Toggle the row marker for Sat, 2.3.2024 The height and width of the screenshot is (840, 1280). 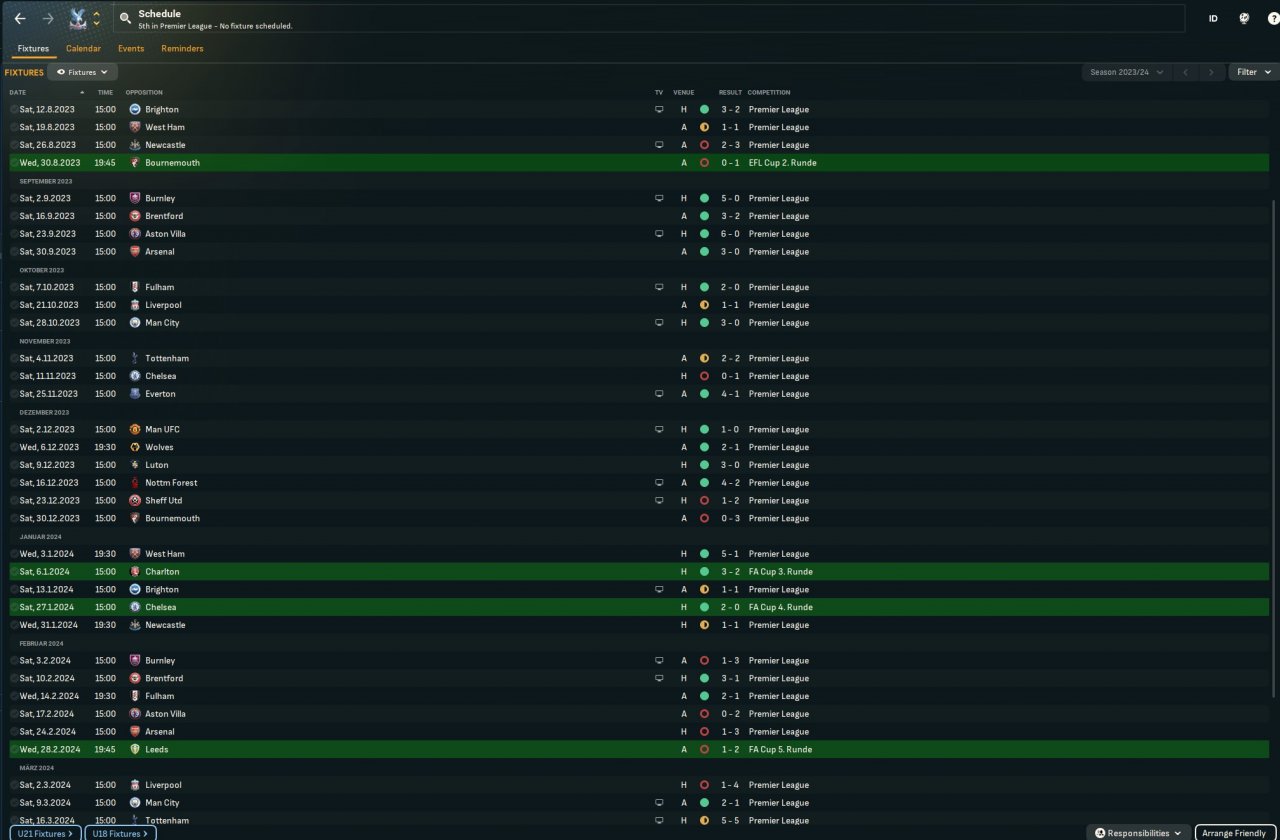coord(14,786)
